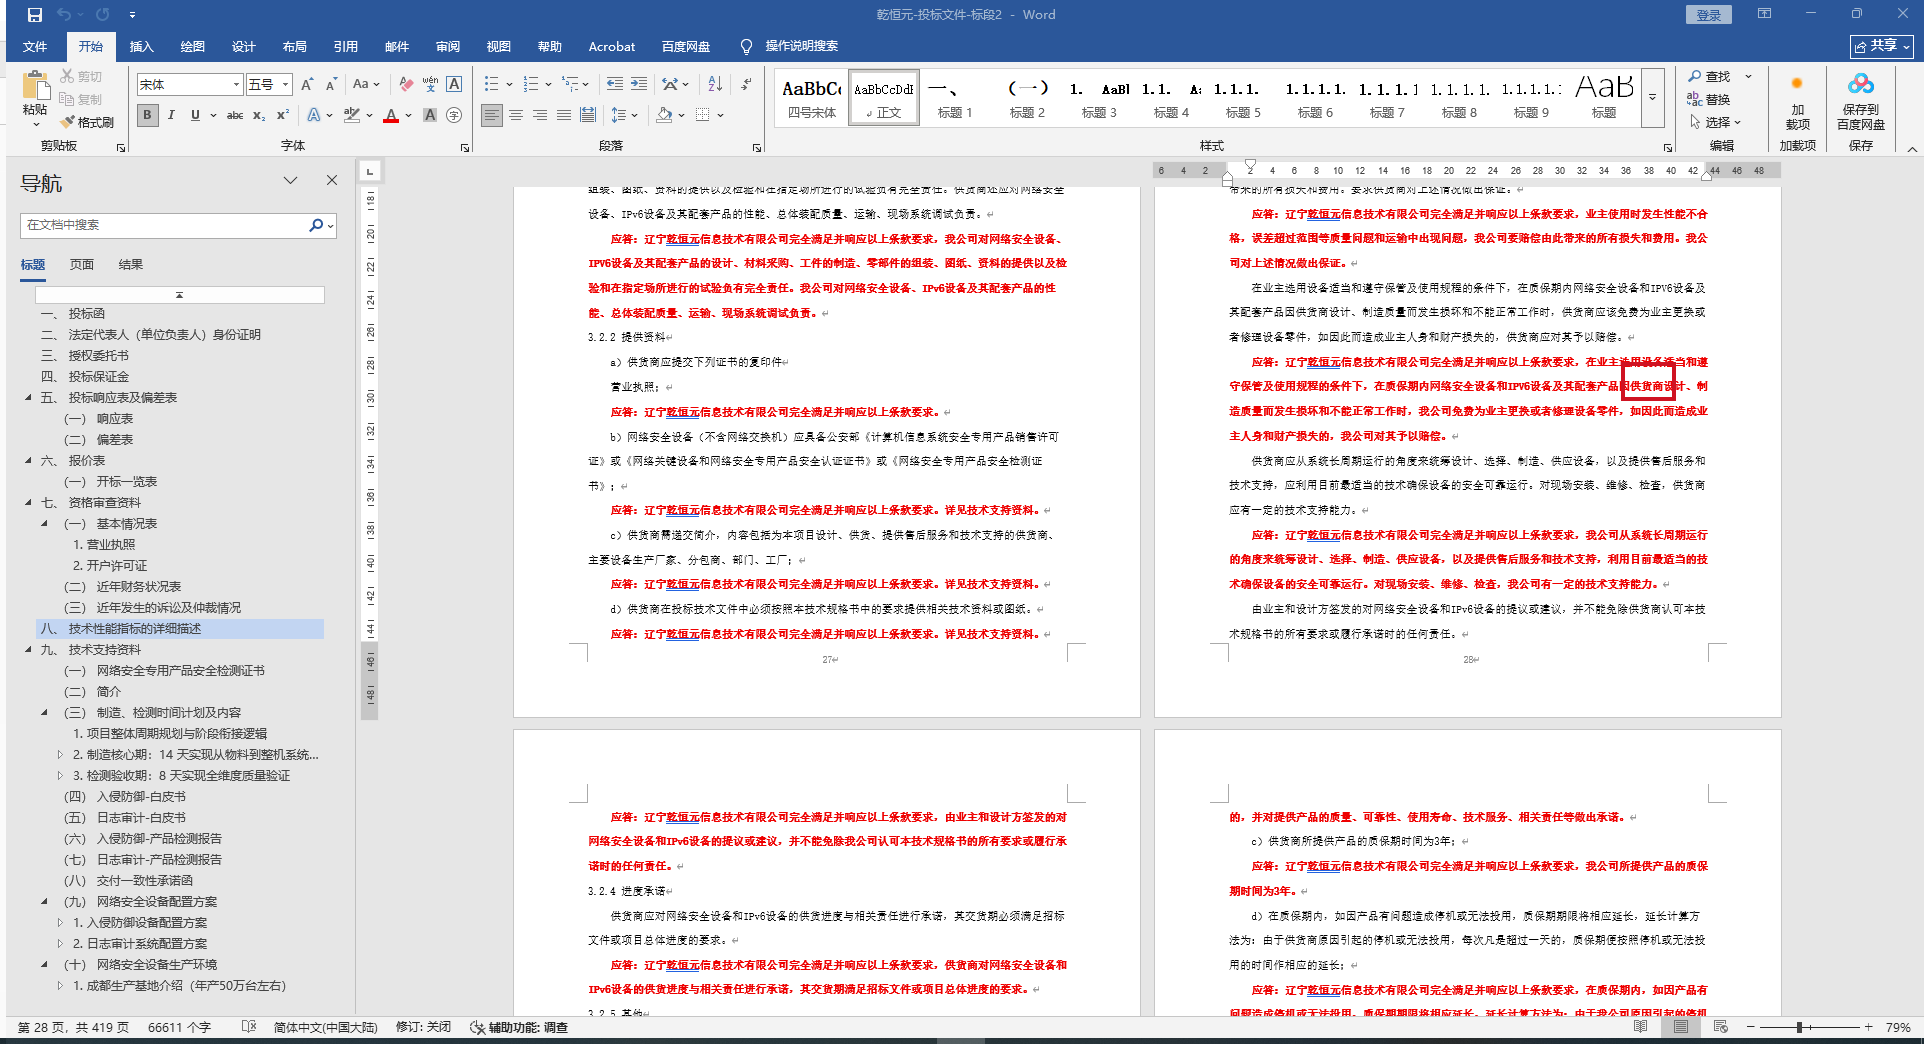Toggle underline formatting
This screenshot has width=1924, height=1044.
click(x=195, y=115)
